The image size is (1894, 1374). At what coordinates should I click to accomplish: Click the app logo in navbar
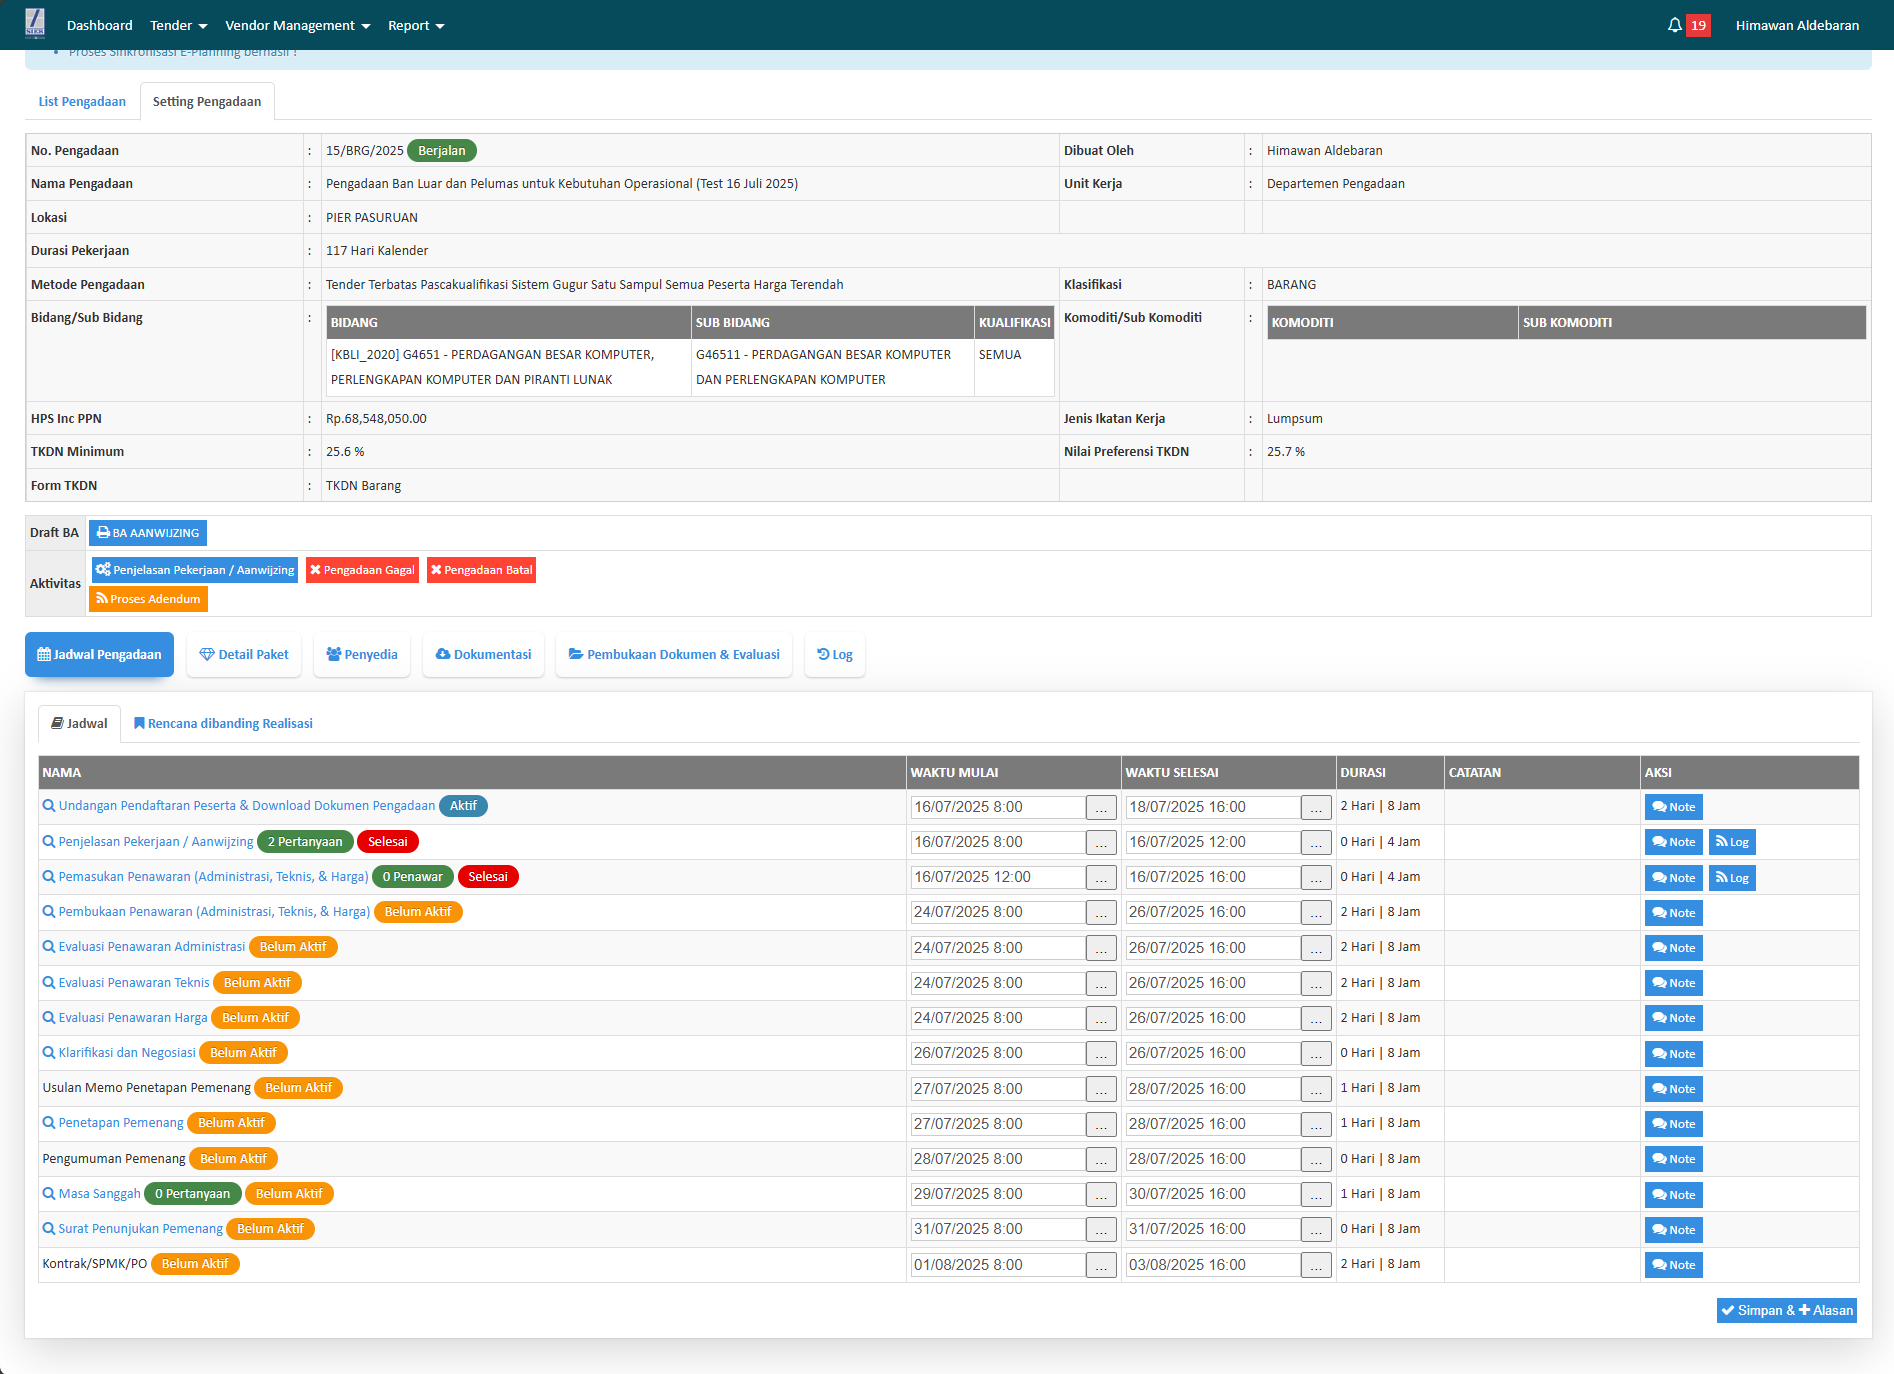[35, 24]
